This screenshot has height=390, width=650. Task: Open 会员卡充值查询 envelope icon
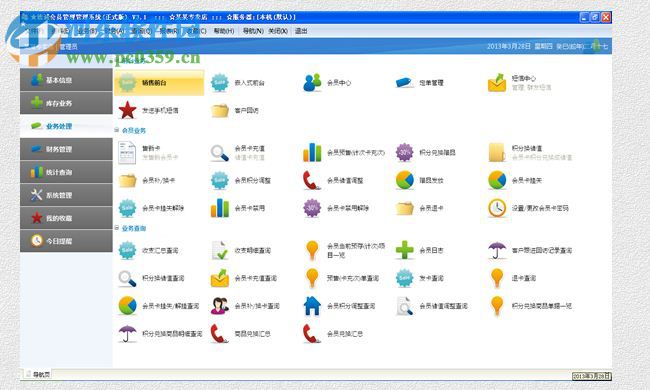[220, 278]
